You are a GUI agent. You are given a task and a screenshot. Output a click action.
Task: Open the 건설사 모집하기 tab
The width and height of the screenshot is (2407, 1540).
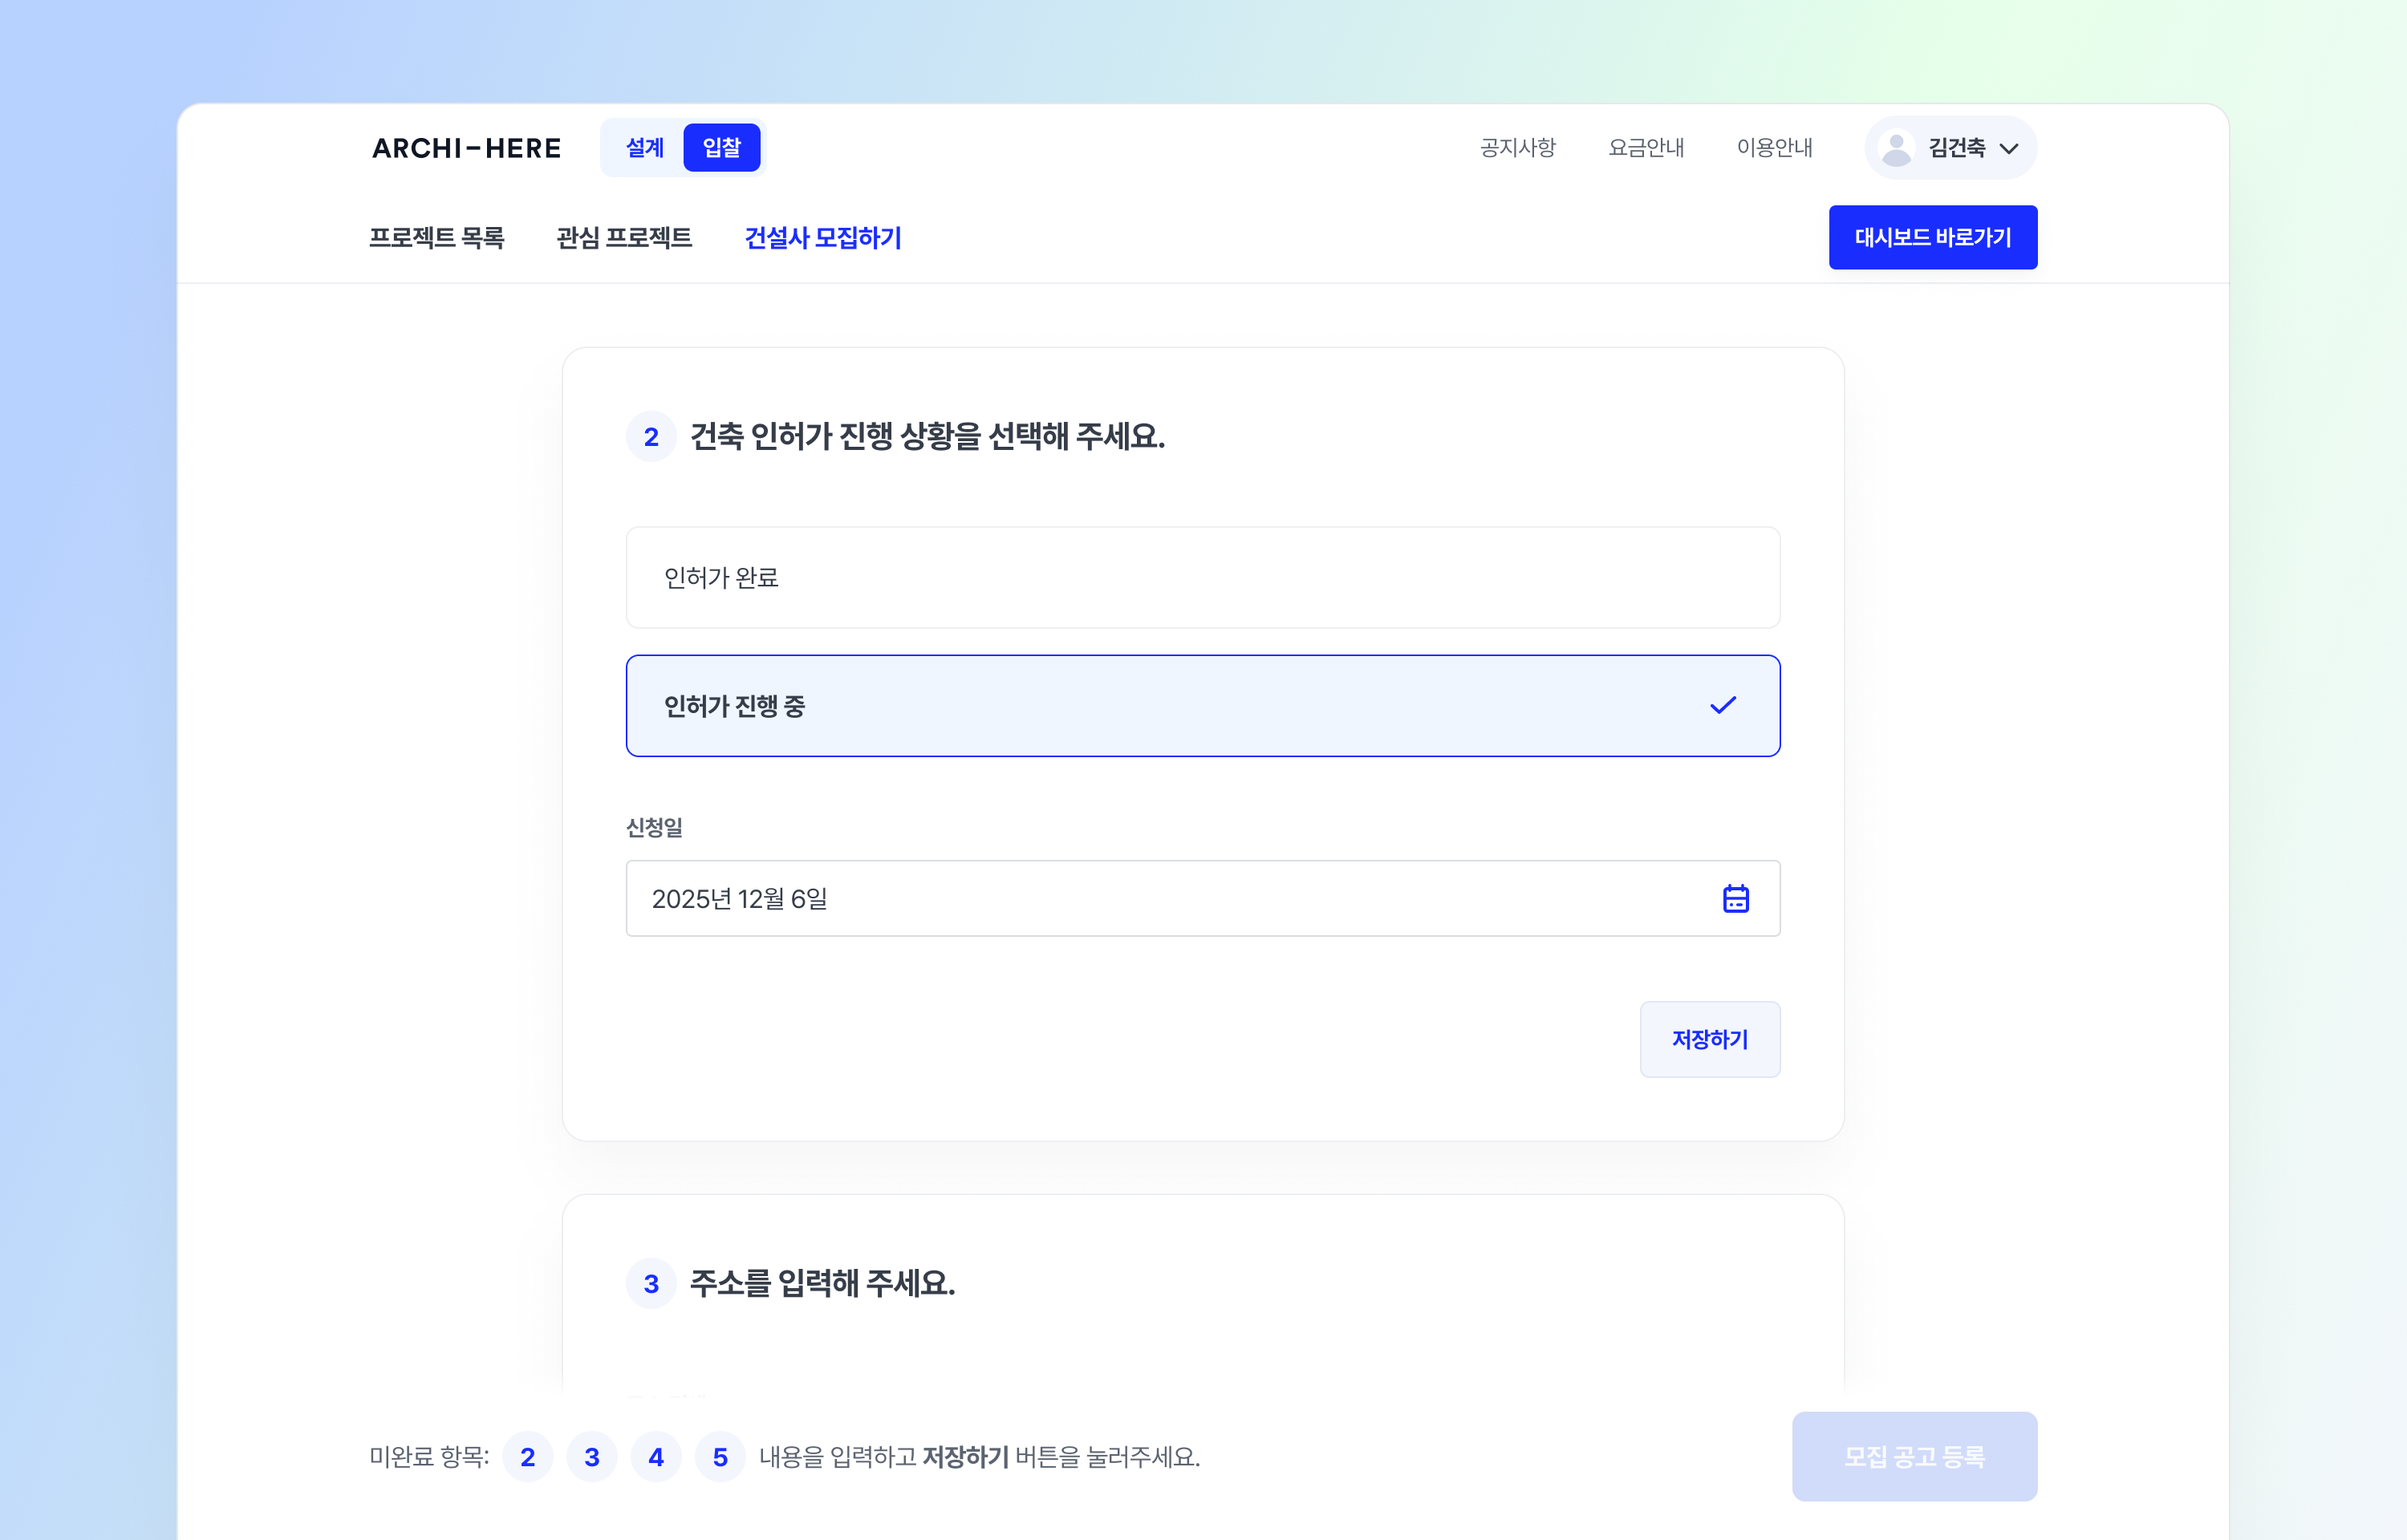(x=822, y=238)
